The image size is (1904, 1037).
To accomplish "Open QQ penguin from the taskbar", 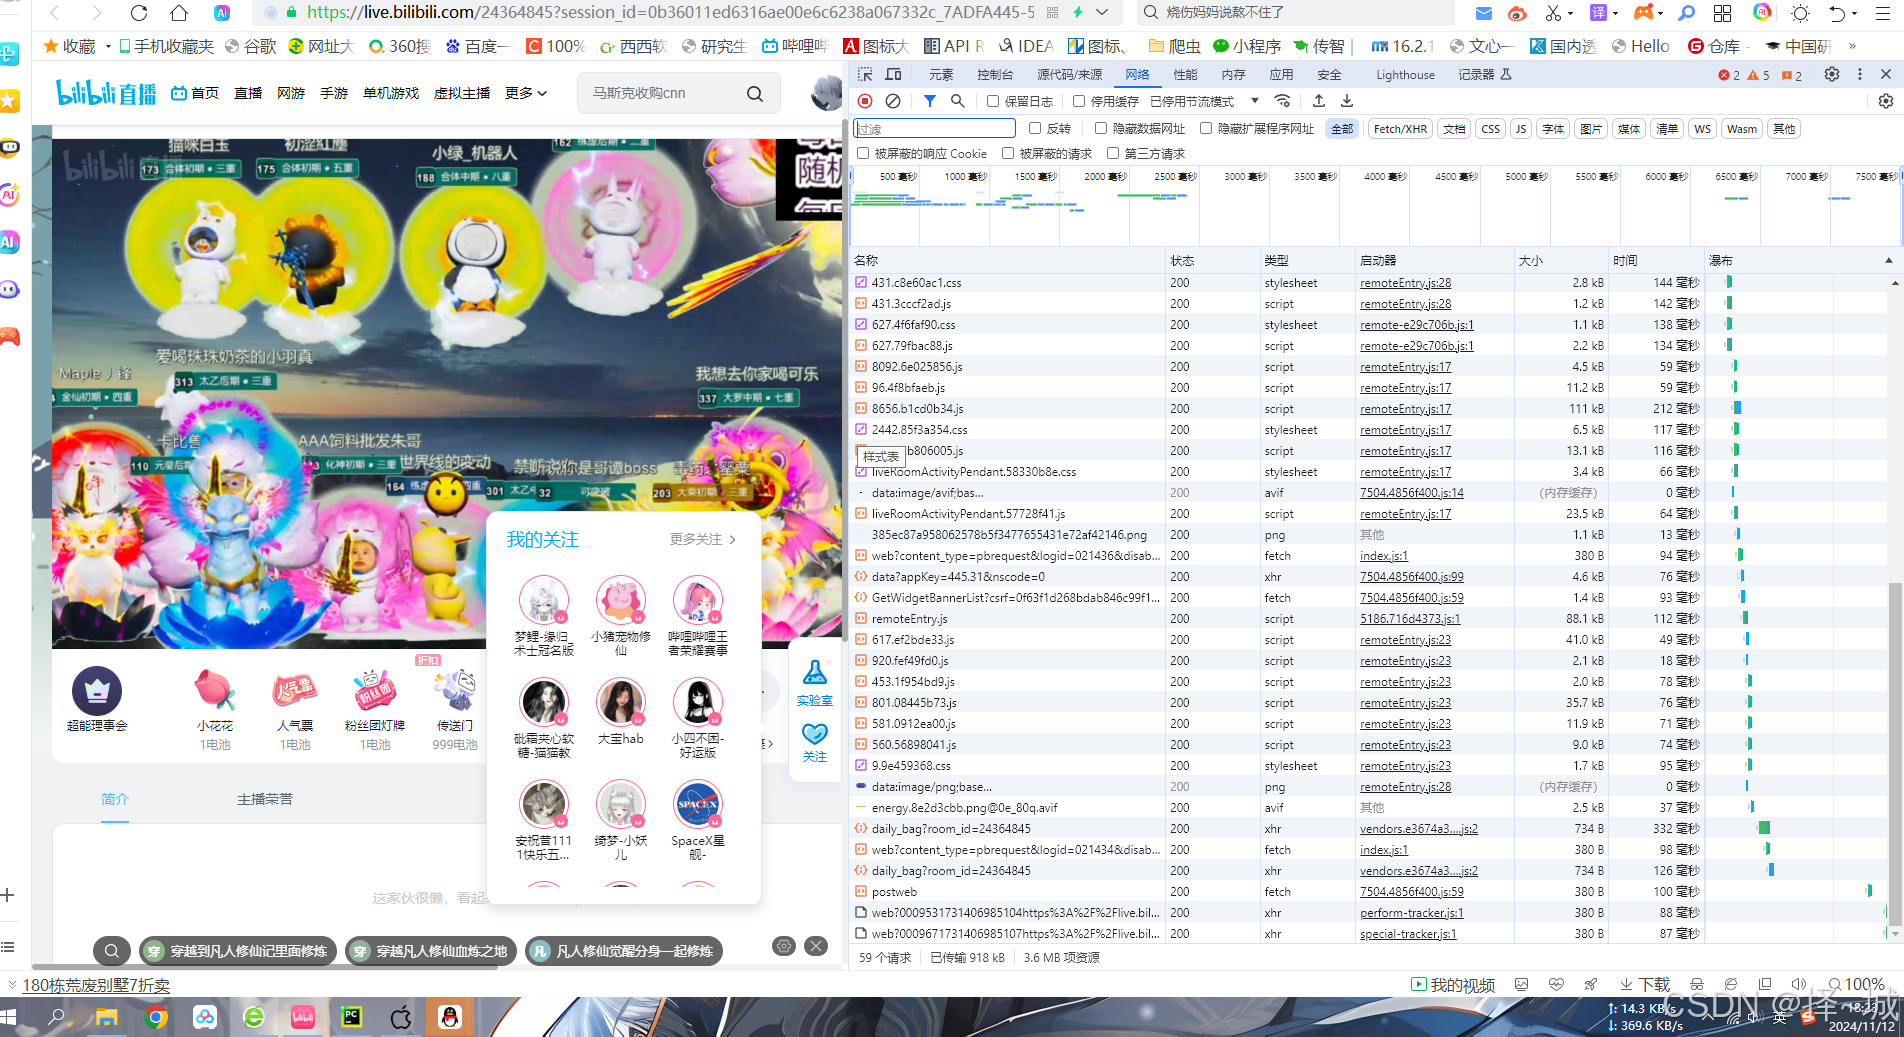I will (x=450, y=1017).
